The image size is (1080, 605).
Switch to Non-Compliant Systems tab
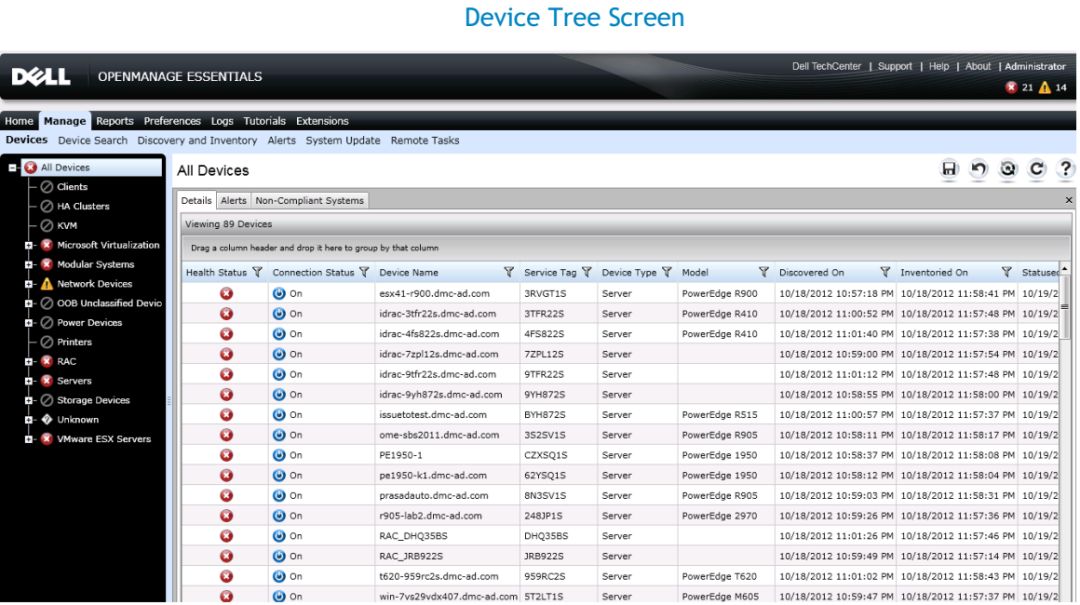point(309,201)
